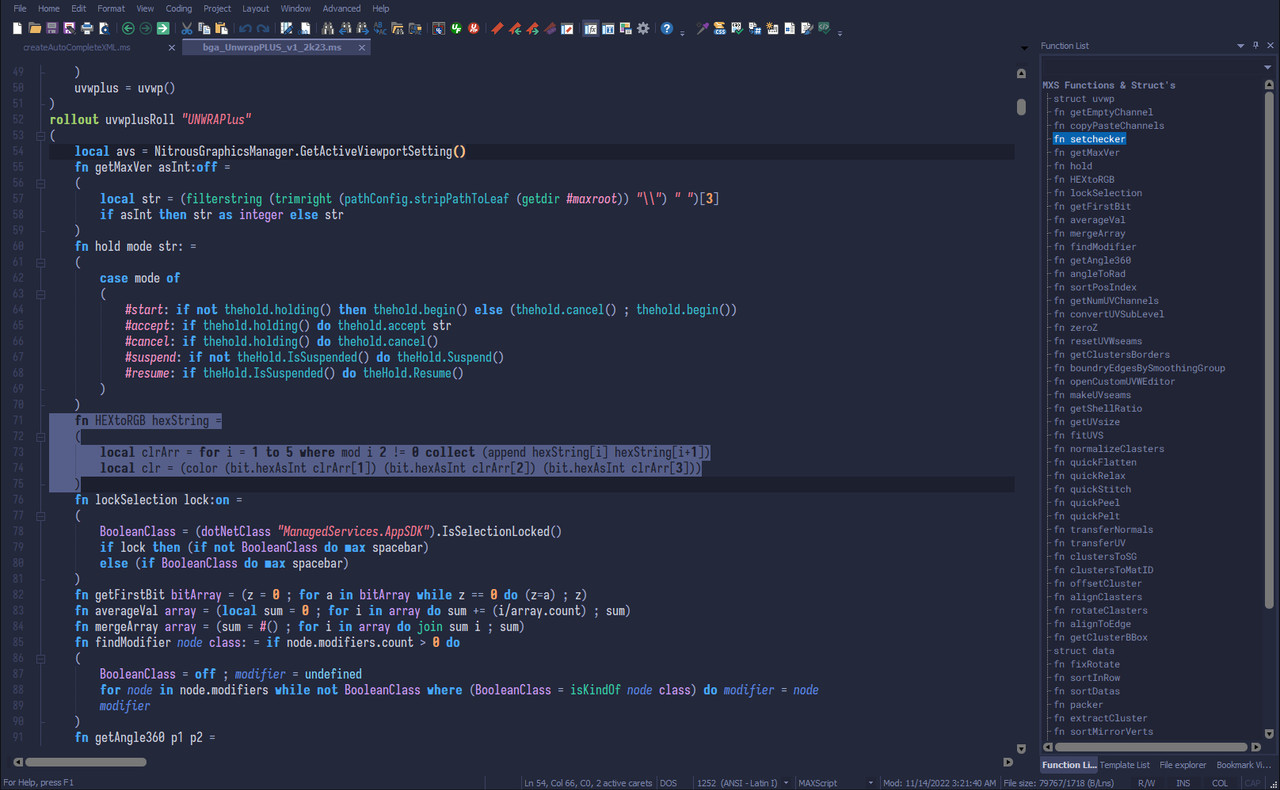Open the Function List panel options dropdown arrow
The height and width of the screenshot is (790, 1280).
tap(1241, 46)
